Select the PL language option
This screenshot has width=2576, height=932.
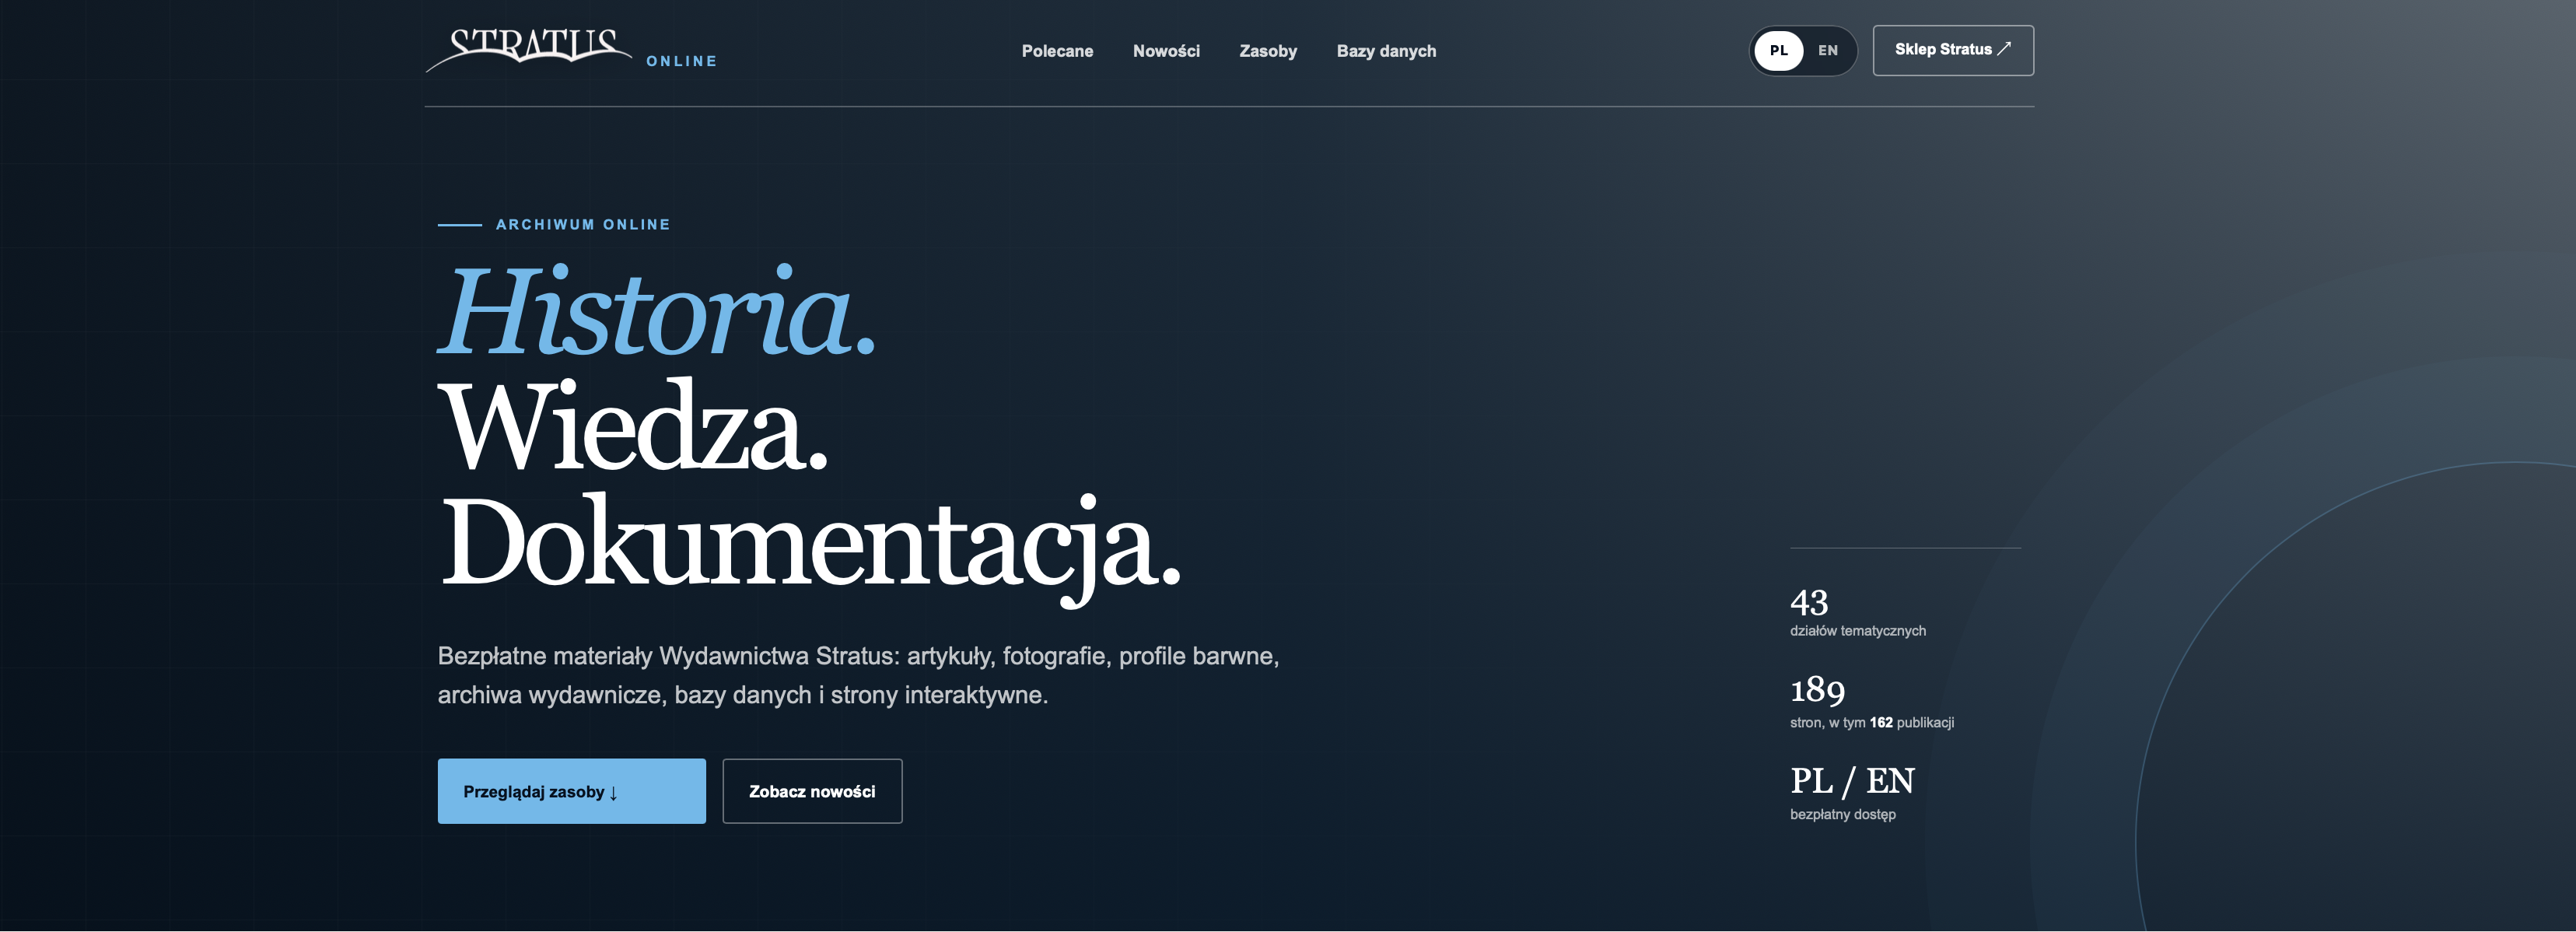[1778, 51]
